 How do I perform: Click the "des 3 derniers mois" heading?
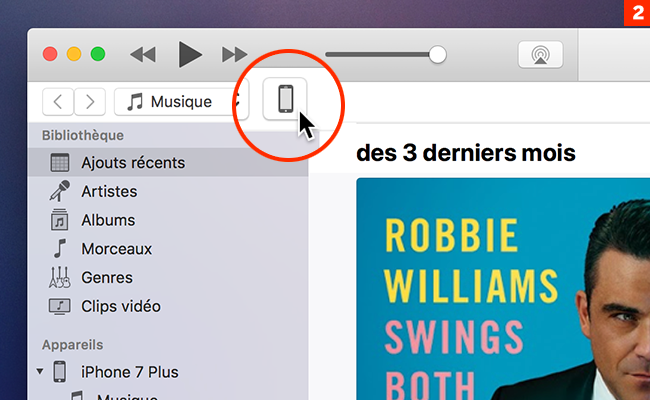(466, 153)
